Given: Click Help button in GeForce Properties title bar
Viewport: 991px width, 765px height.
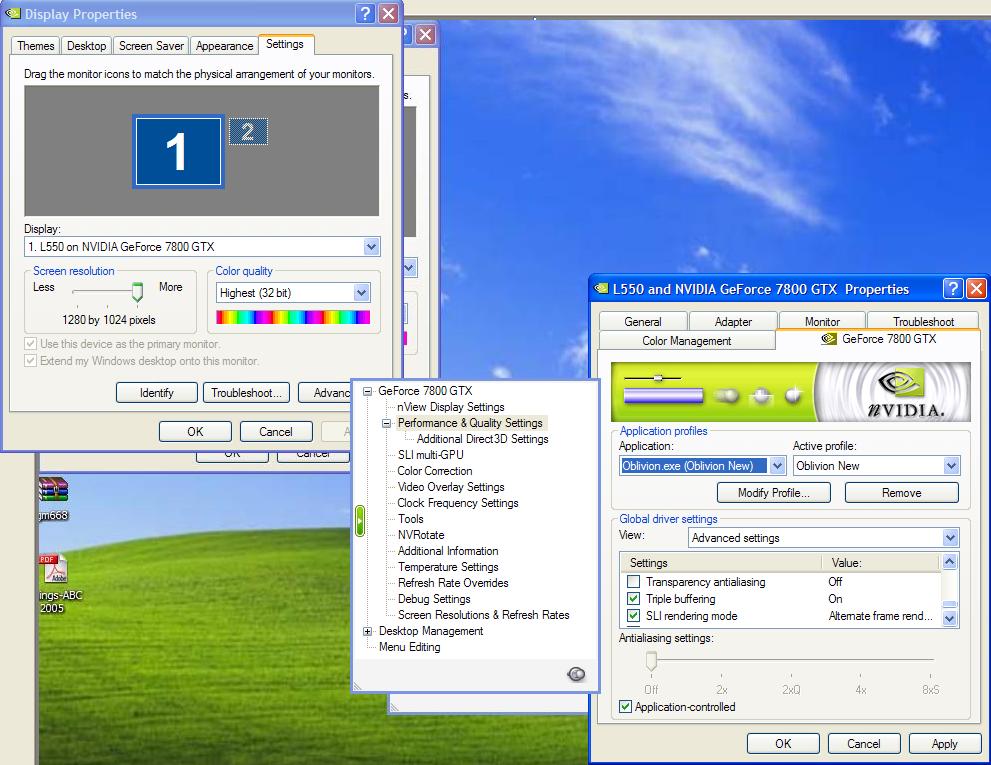Looking at the screenshot, I should (952, 288).
